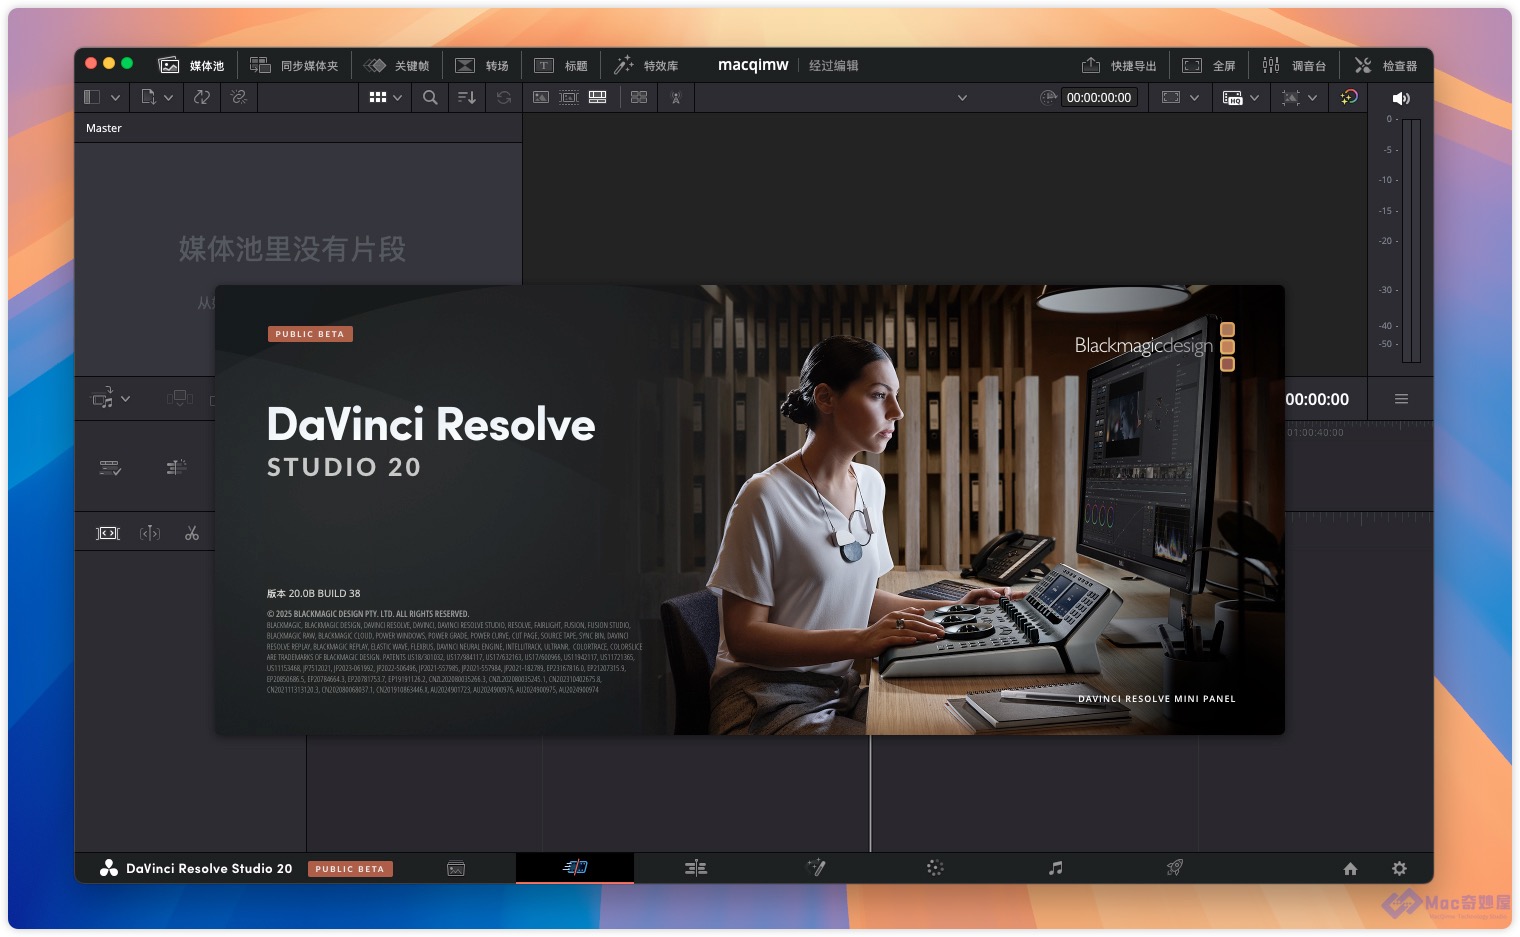The image size is (1520, 937).
Task: Show the 关键帧 keyframes panel
Action: (x=397, y=65)
